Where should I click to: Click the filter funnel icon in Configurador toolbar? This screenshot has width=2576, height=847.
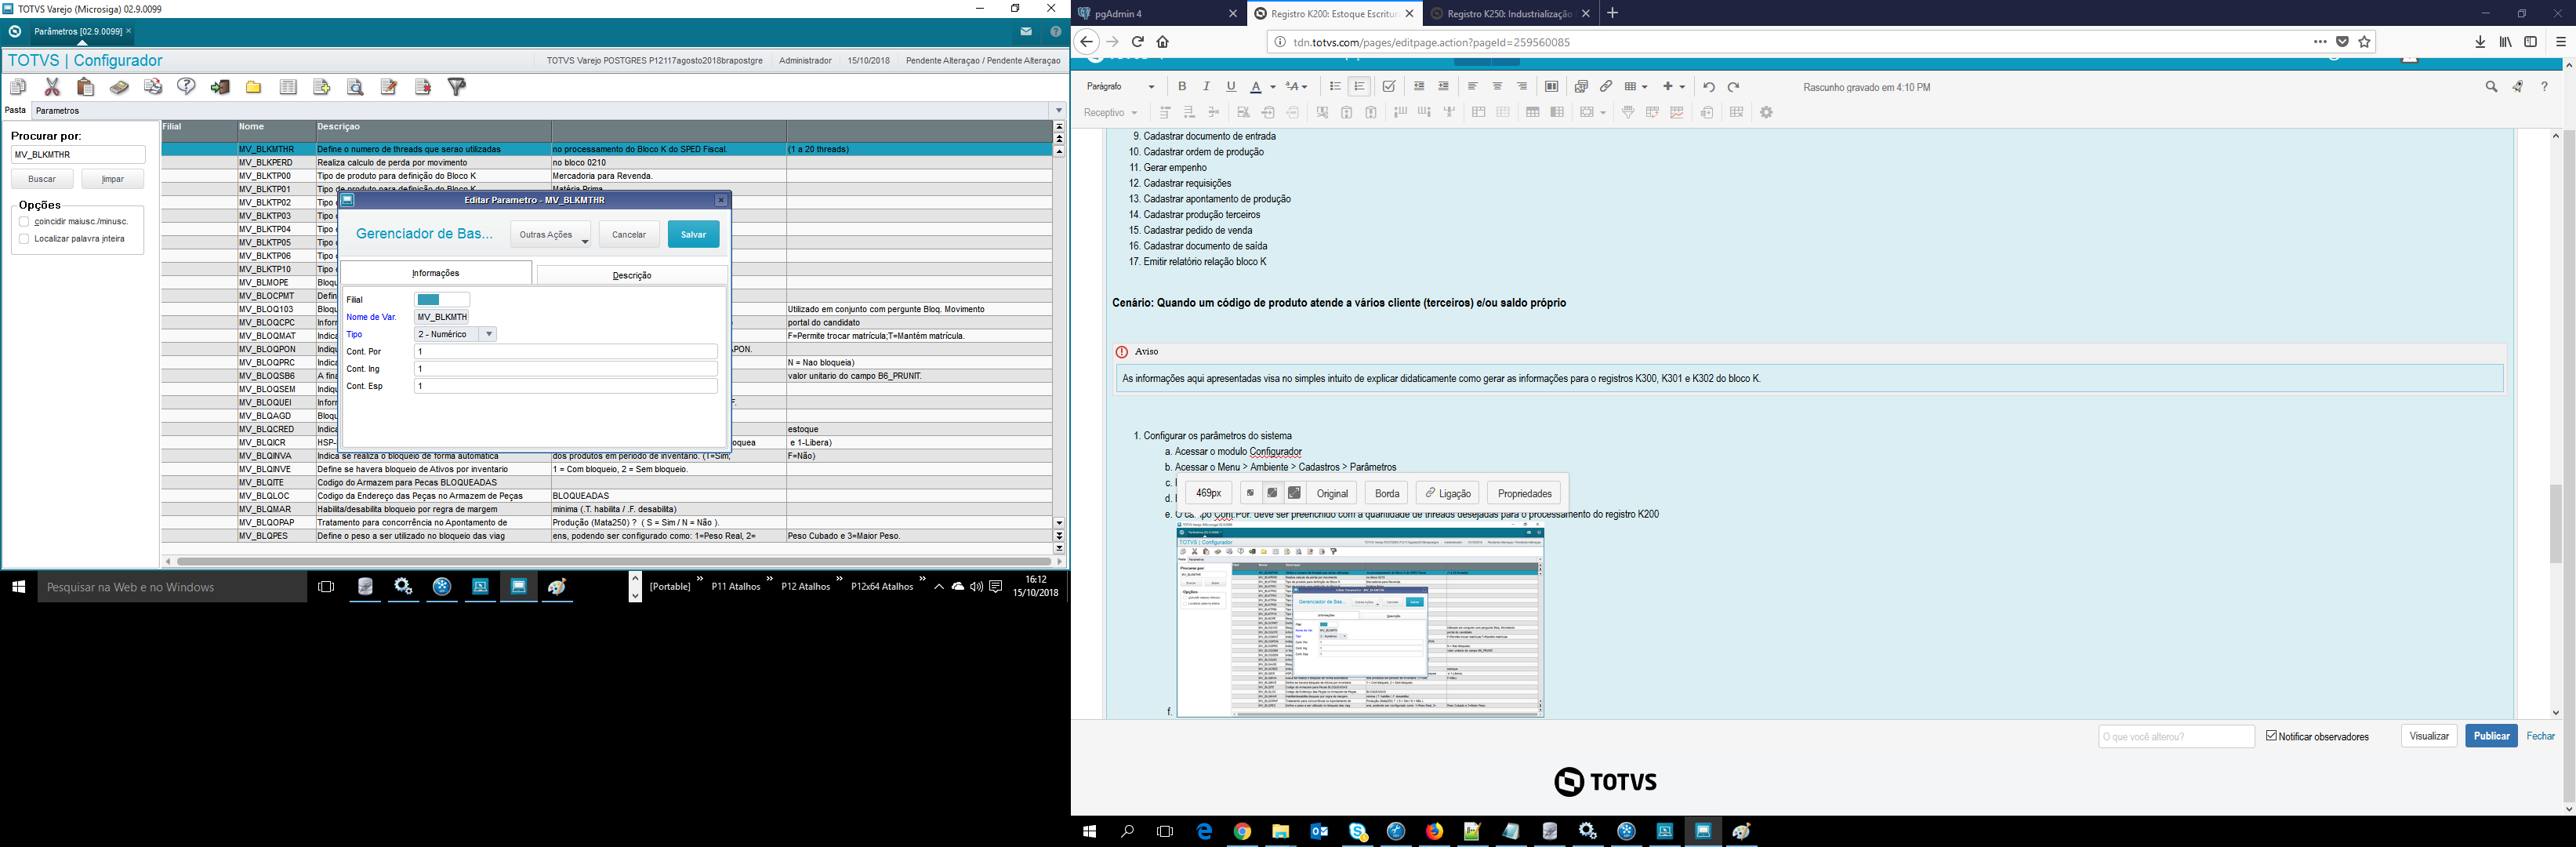pyautogui.click(x=456, y=87)
